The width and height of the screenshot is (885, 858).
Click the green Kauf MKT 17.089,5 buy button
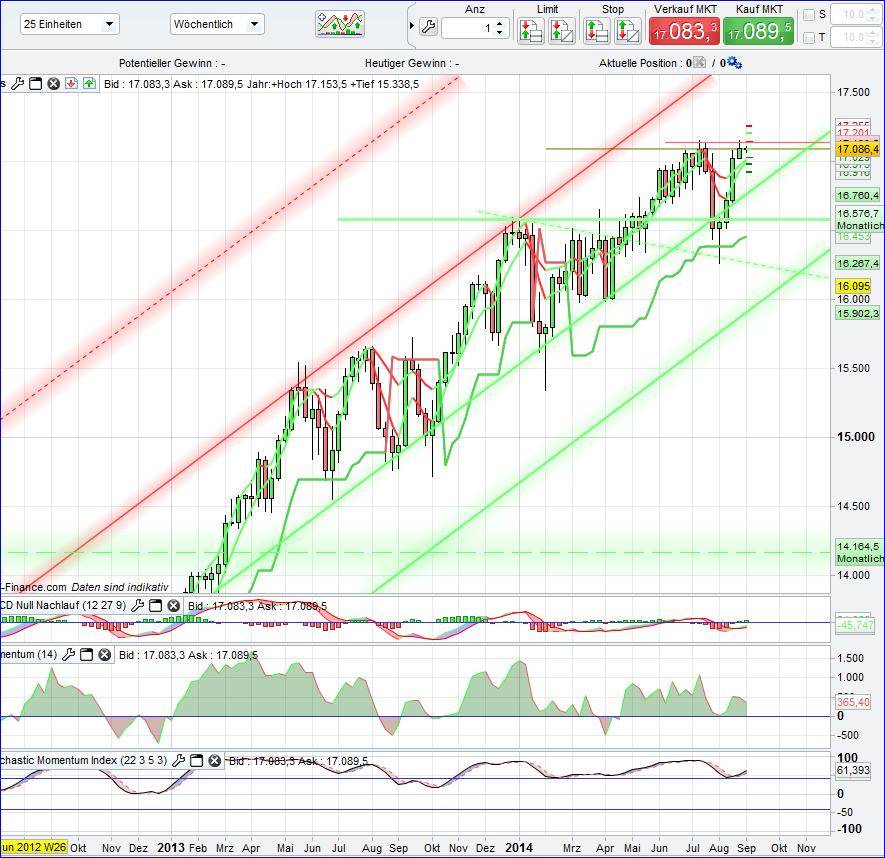point(756,31)
